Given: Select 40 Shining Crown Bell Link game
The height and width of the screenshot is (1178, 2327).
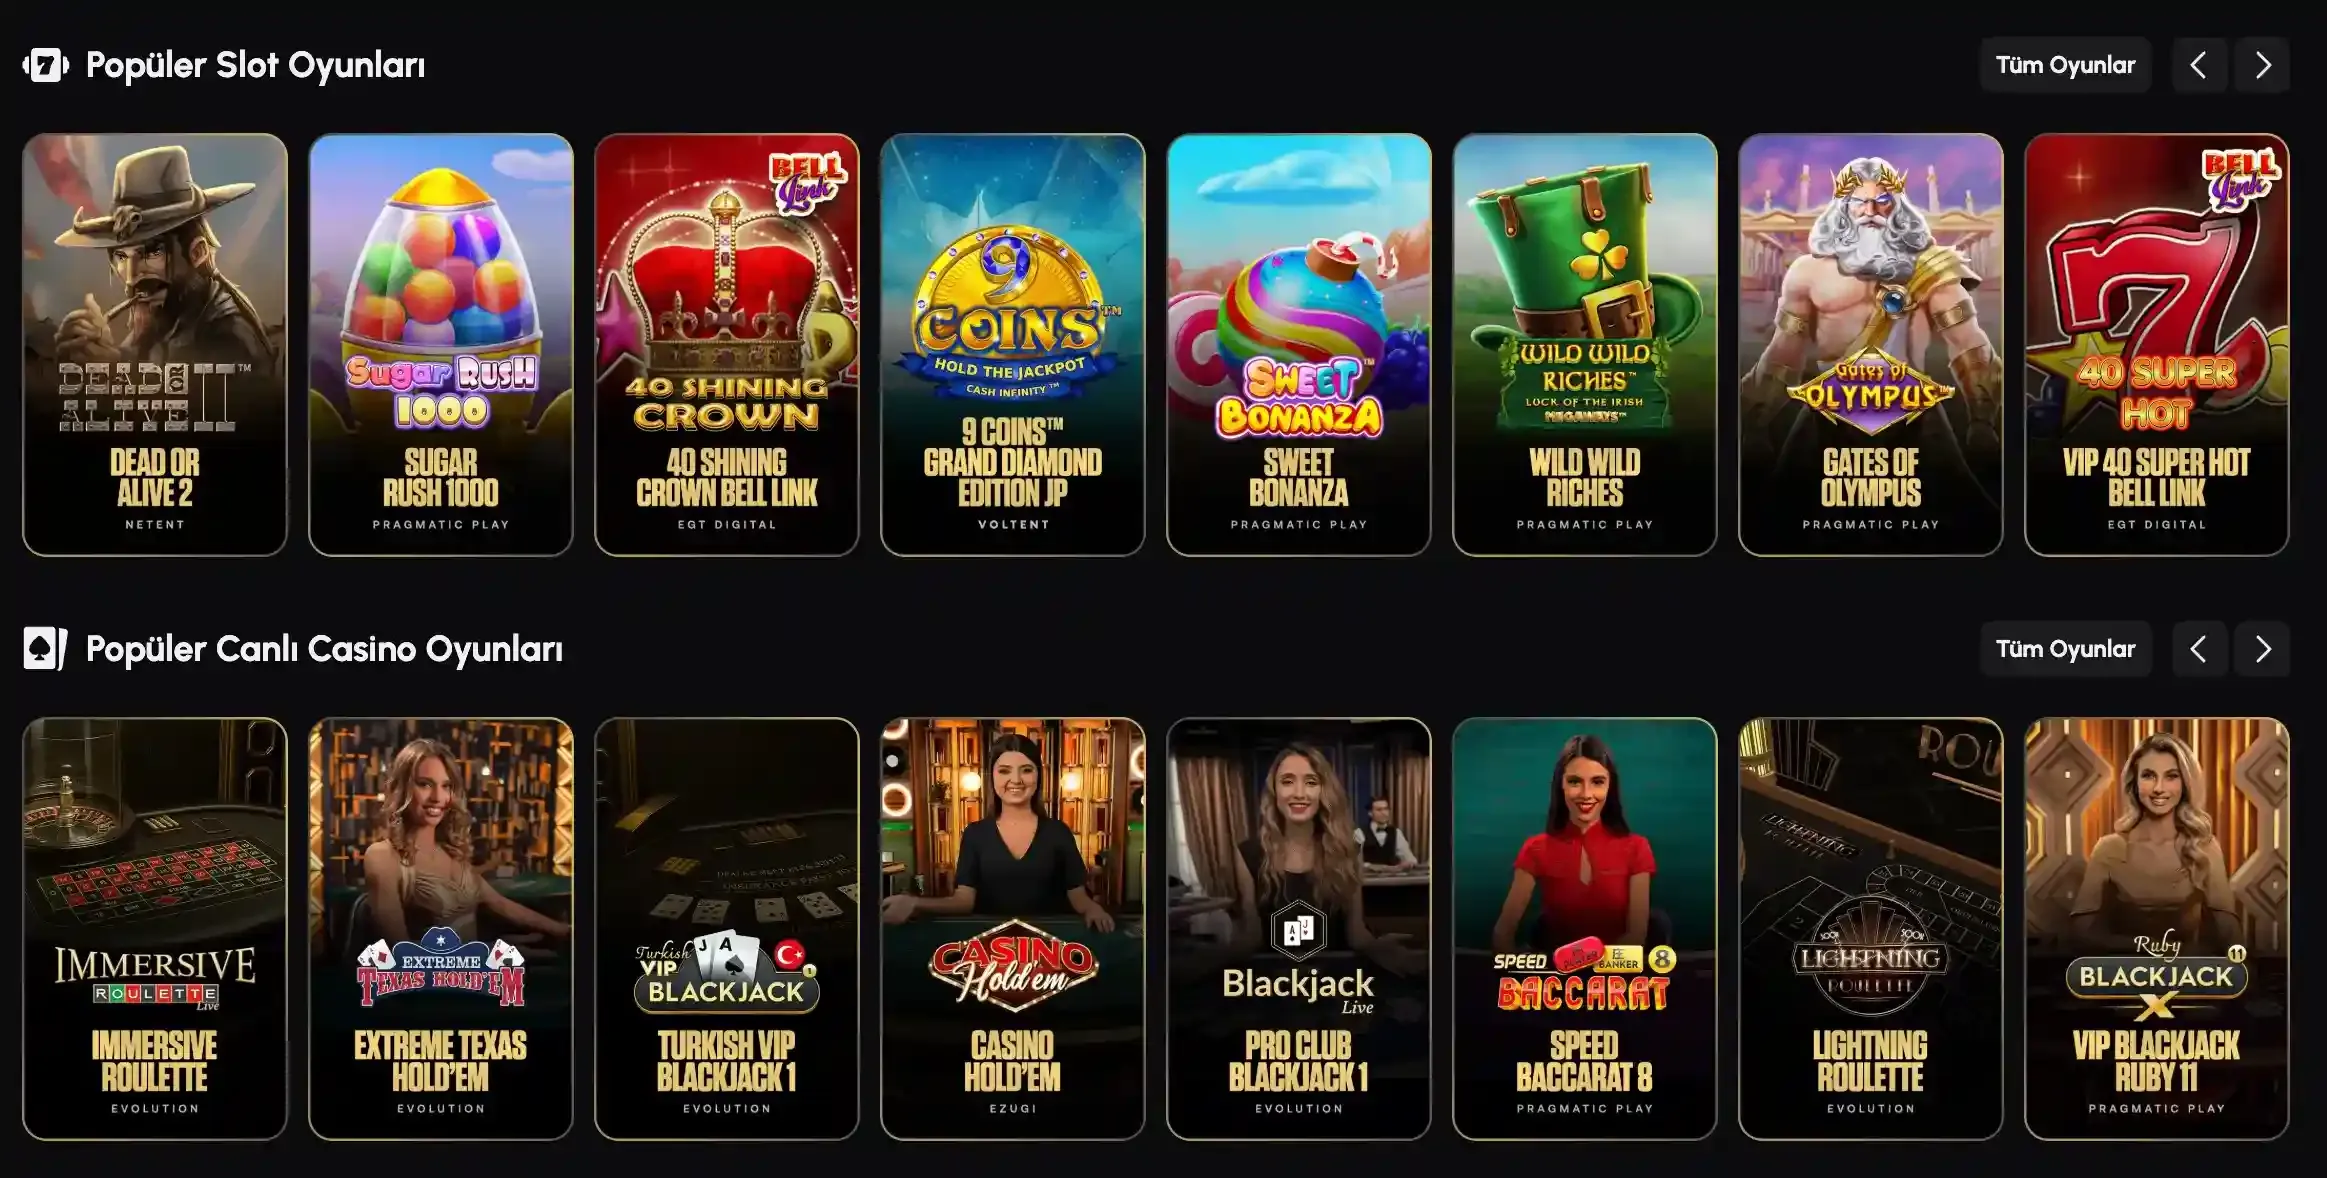Looking at the screenshot, I should 727,345.
